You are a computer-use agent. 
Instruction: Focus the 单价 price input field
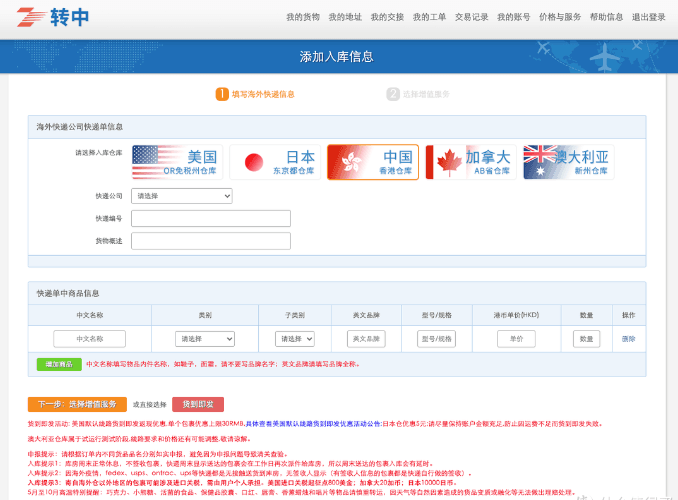pos(516,339)
